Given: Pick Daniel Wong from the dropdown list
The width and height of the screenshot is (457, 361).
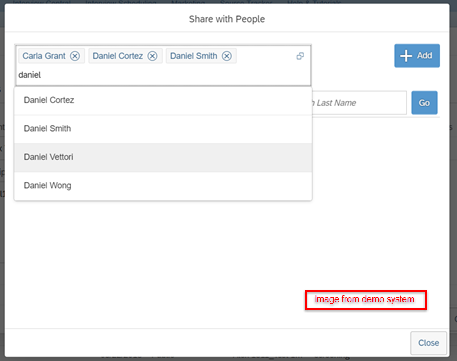Looking at the screenshot, I should click(163, 186).
